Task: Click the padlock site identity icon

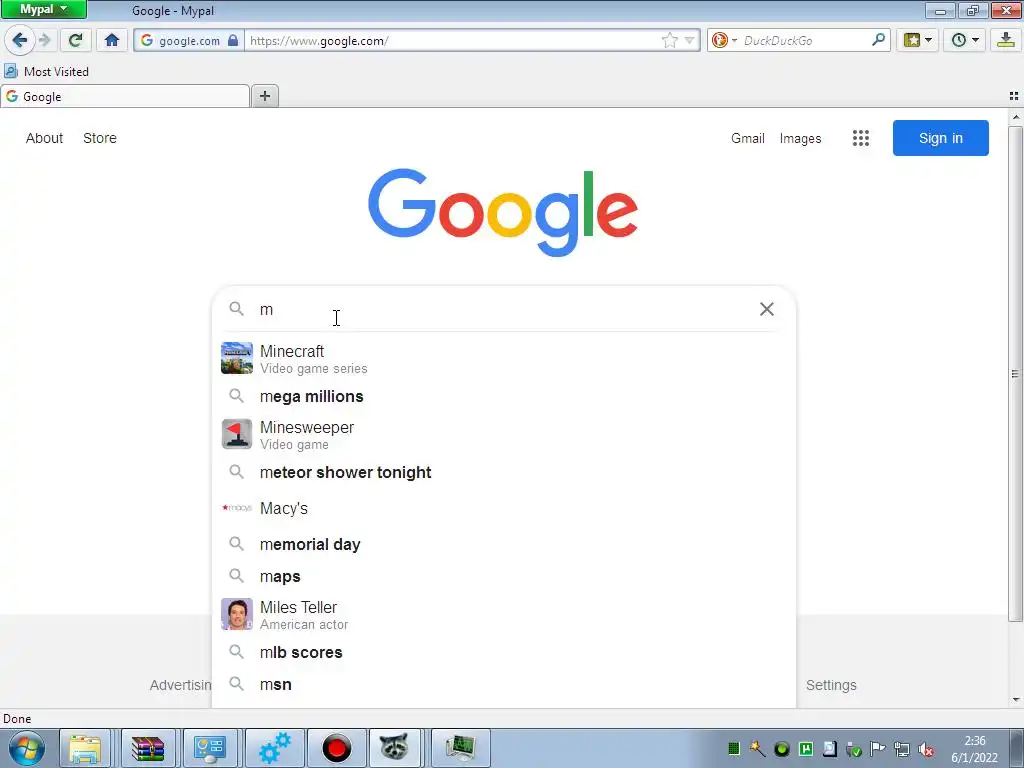Action: pyautogui.click(x=233, y=40)
